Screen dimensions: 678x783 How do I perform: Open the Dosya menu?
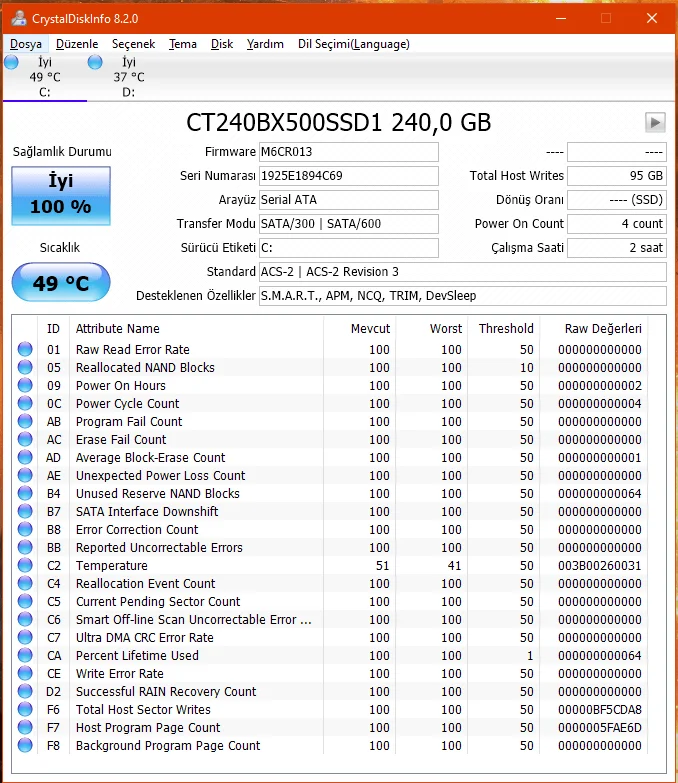[x=26, y=44]
